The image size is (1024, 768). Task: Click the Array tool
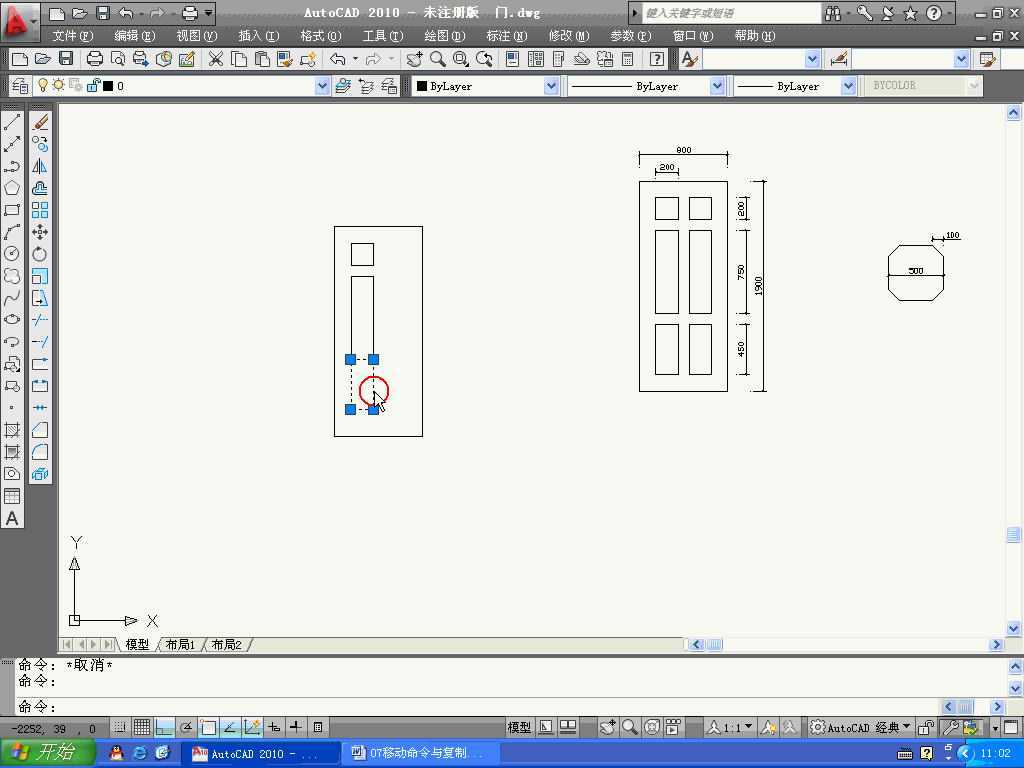click(40, 210)
